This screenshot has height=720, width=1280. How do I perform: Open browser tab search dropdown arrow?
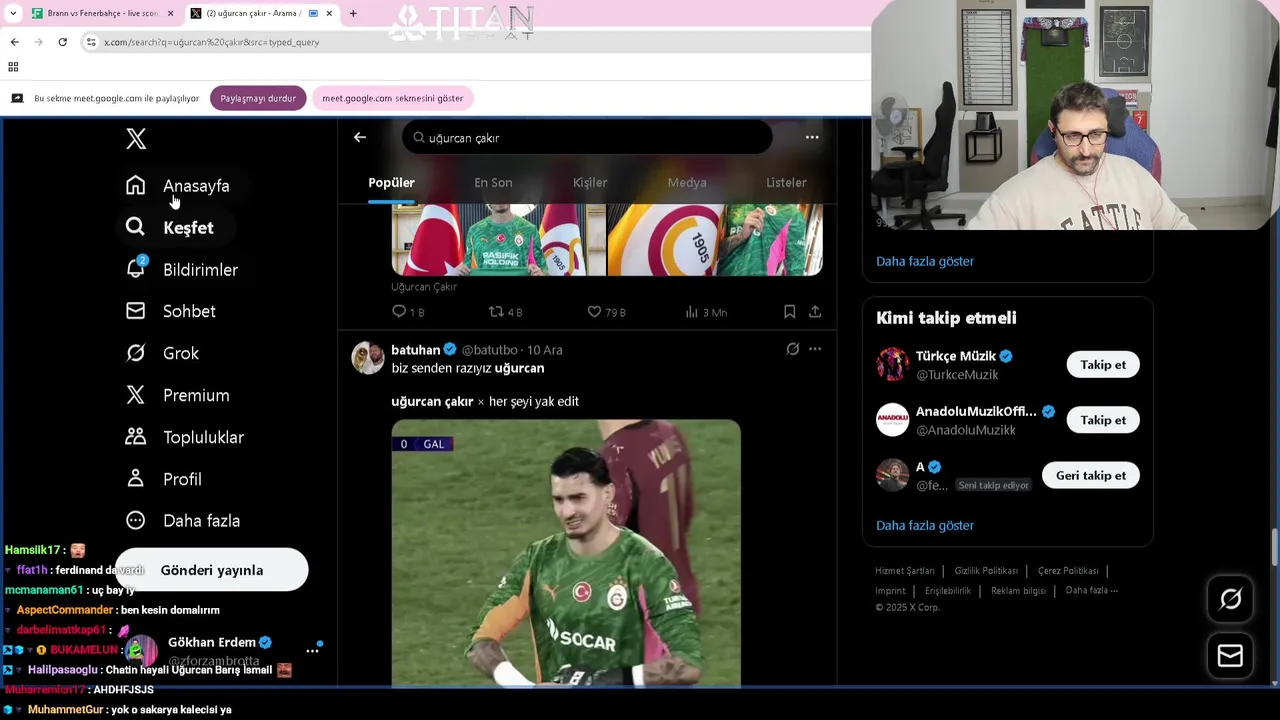click(x=12, y=14)
